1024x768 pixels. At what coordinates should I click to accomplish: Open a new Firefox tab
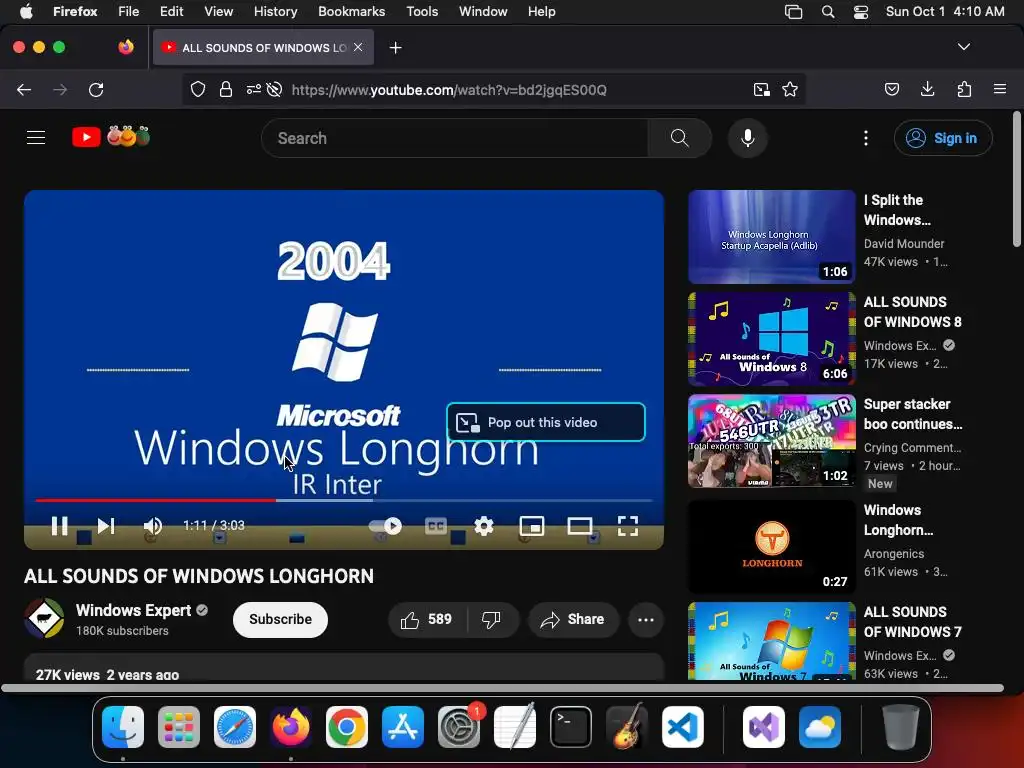tap(395, 48)
